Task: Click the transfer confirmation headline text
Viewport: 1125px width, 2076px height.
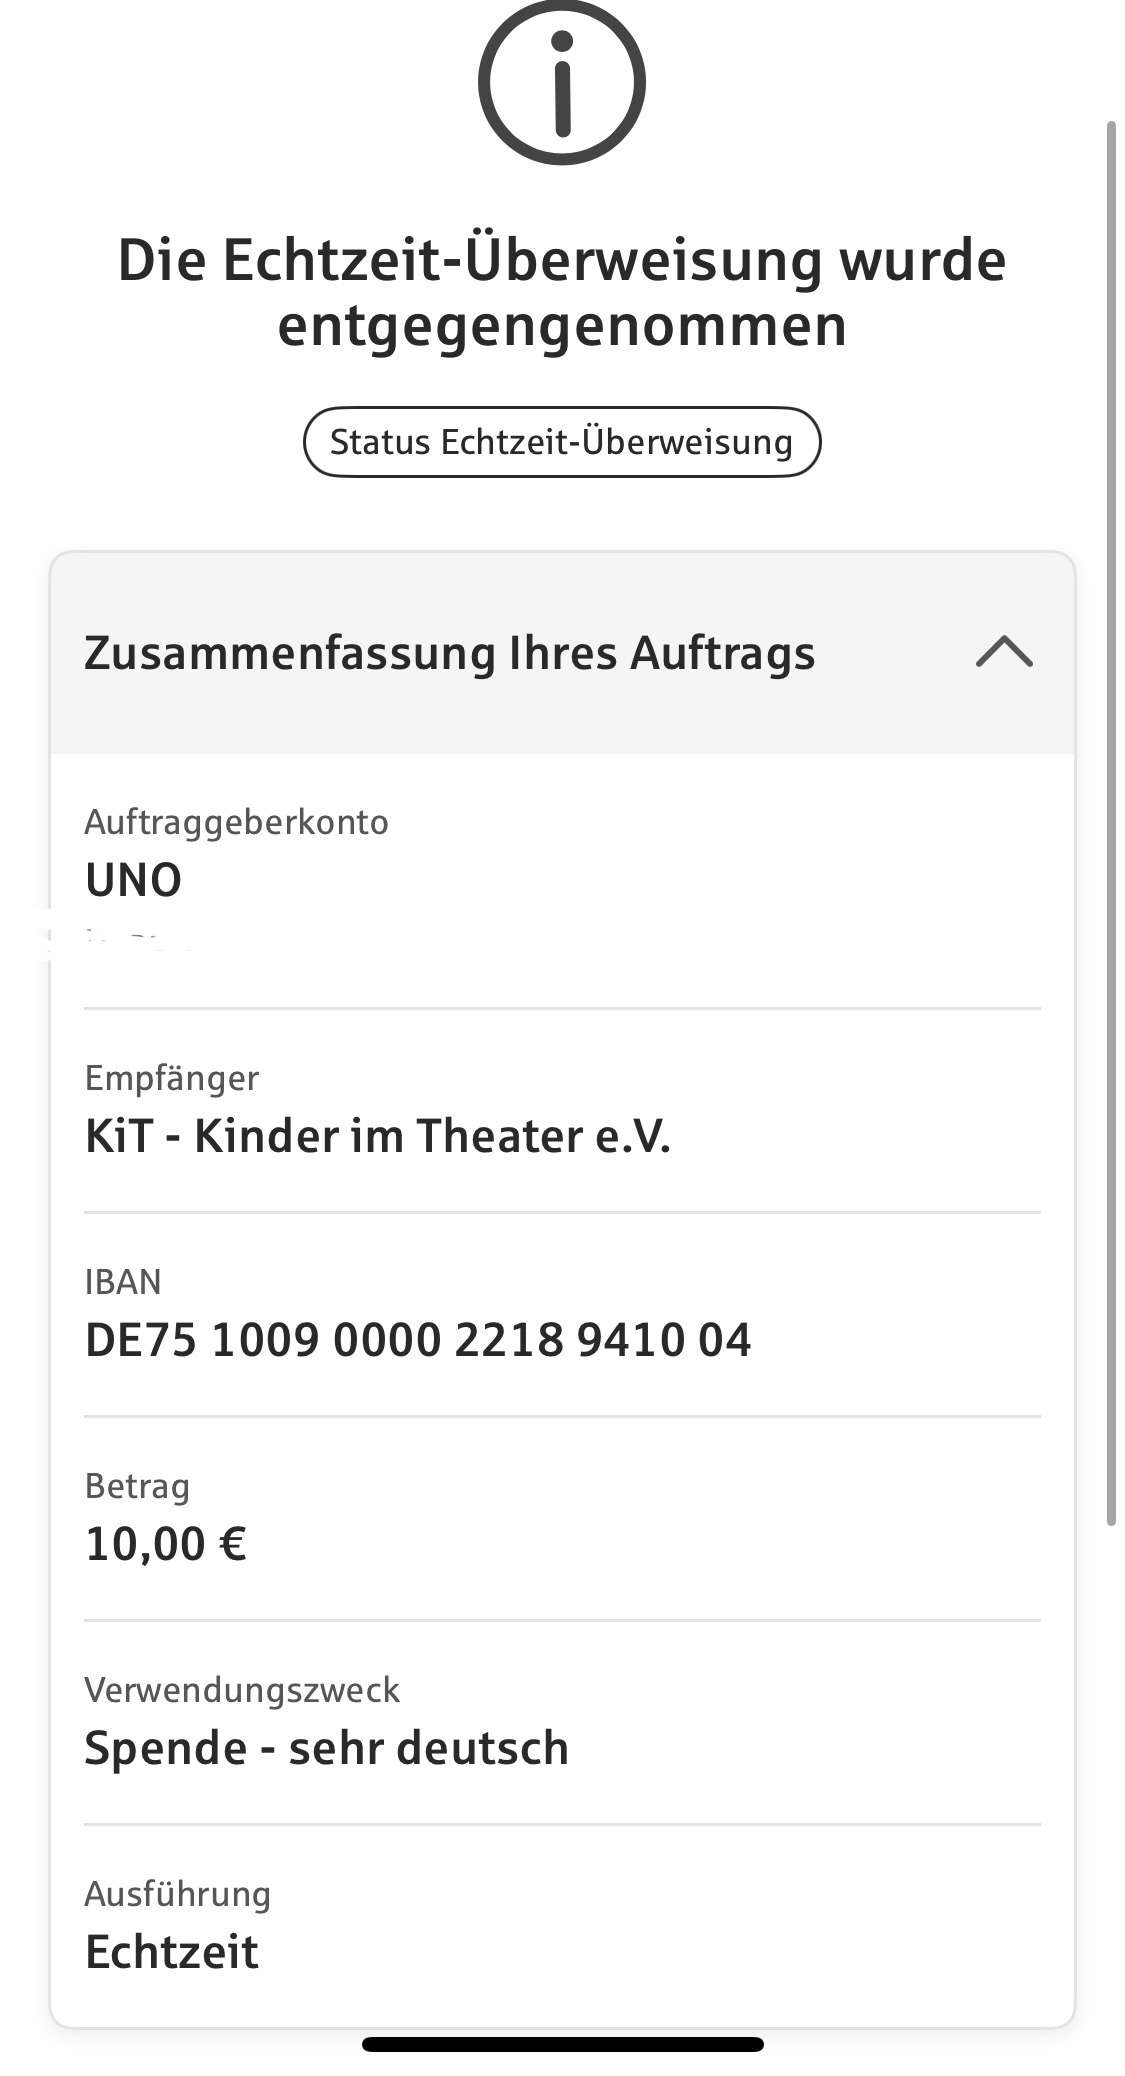Action: [x=561, y=292]
